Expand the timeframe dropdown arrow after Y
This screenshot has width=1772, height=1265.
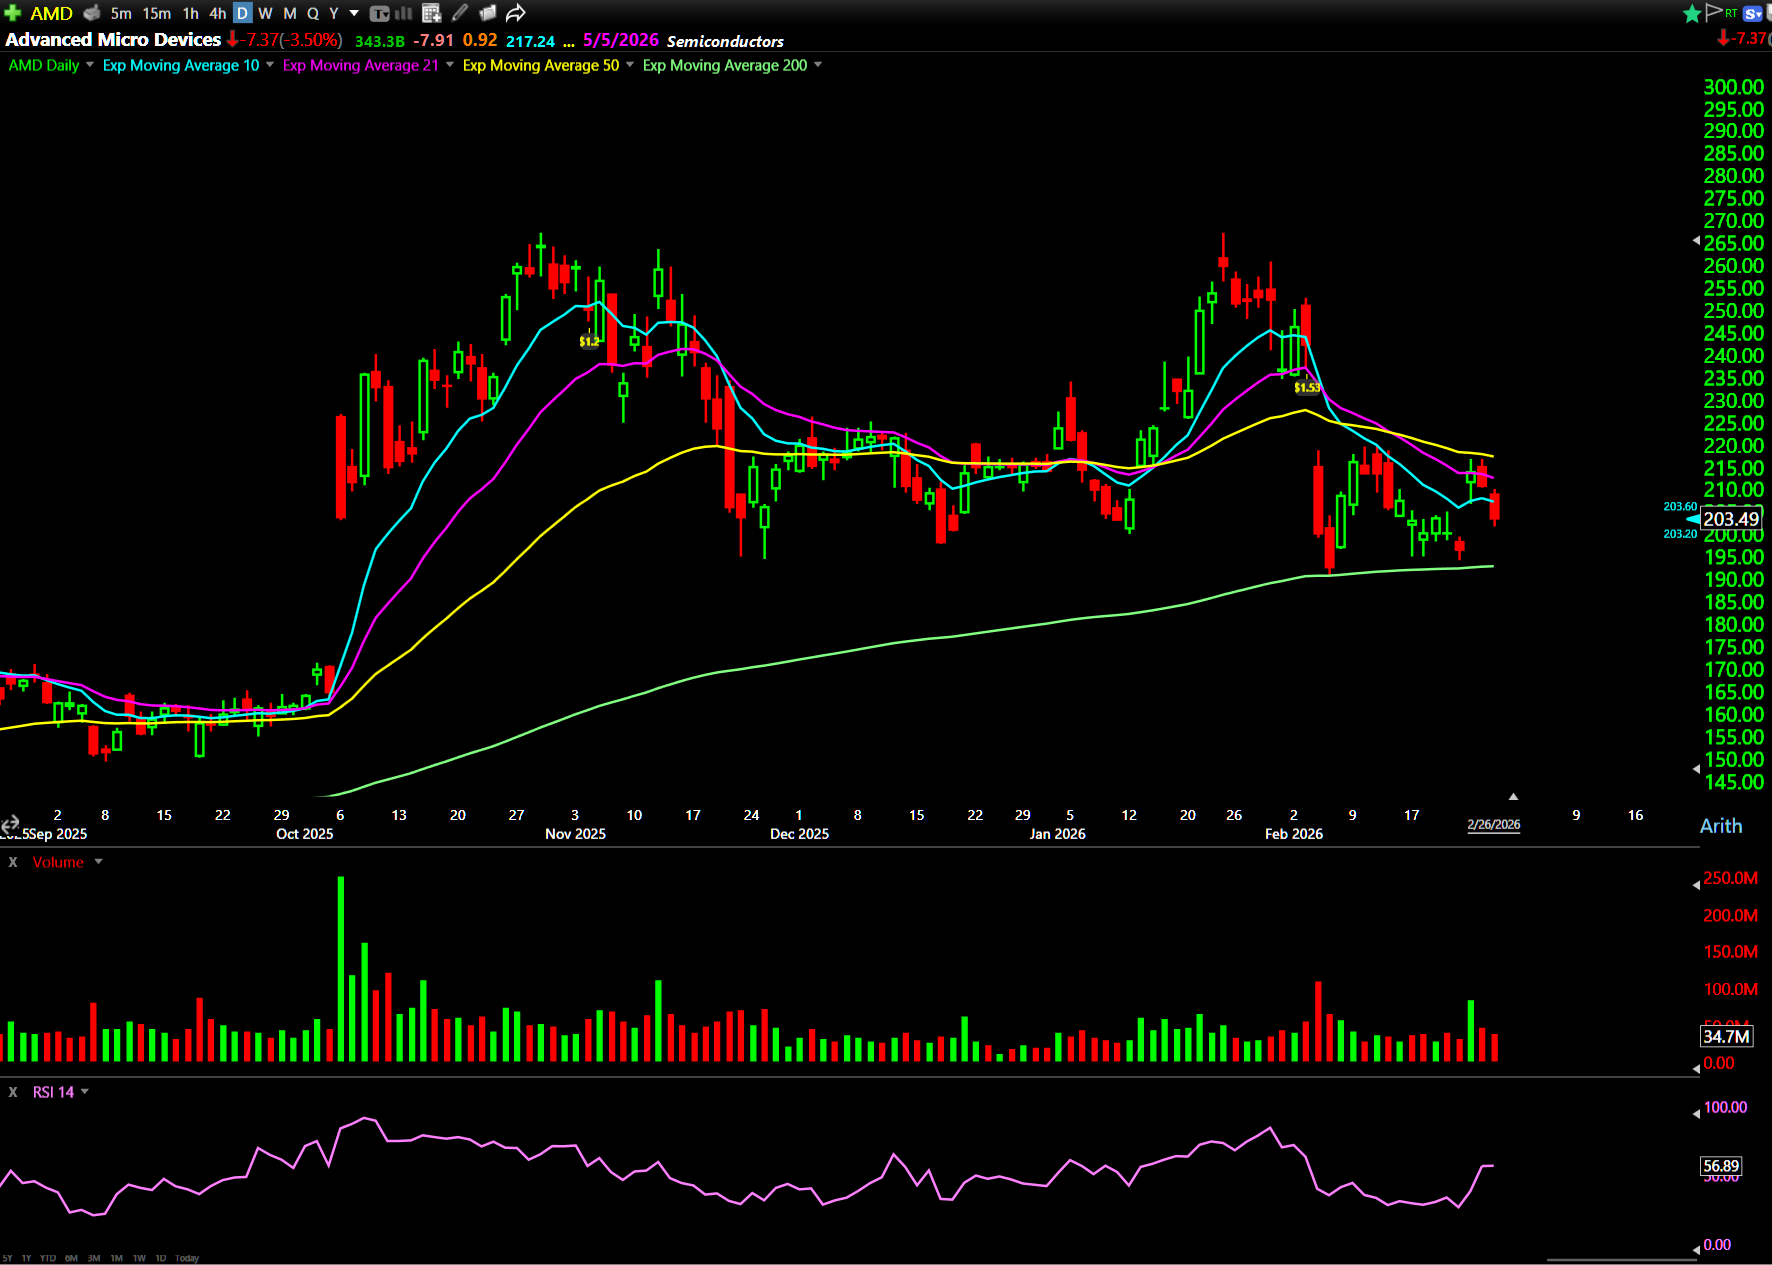point(354,13)
